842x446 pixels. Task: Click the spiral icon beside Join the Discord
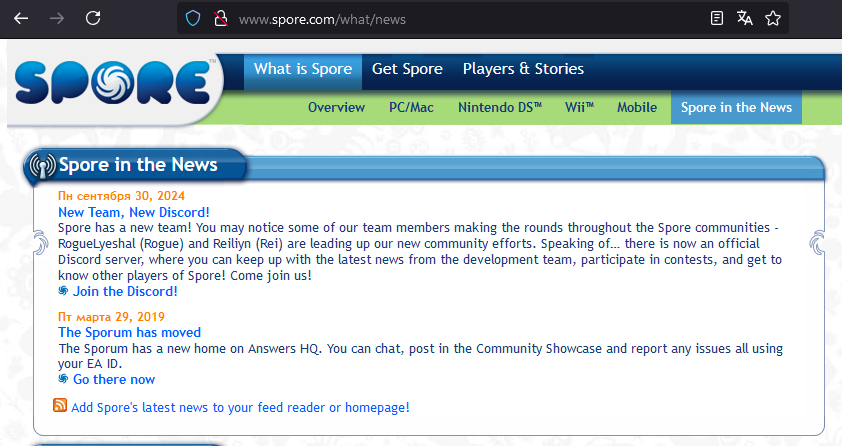pyautogui.click(x=63, y=290)
